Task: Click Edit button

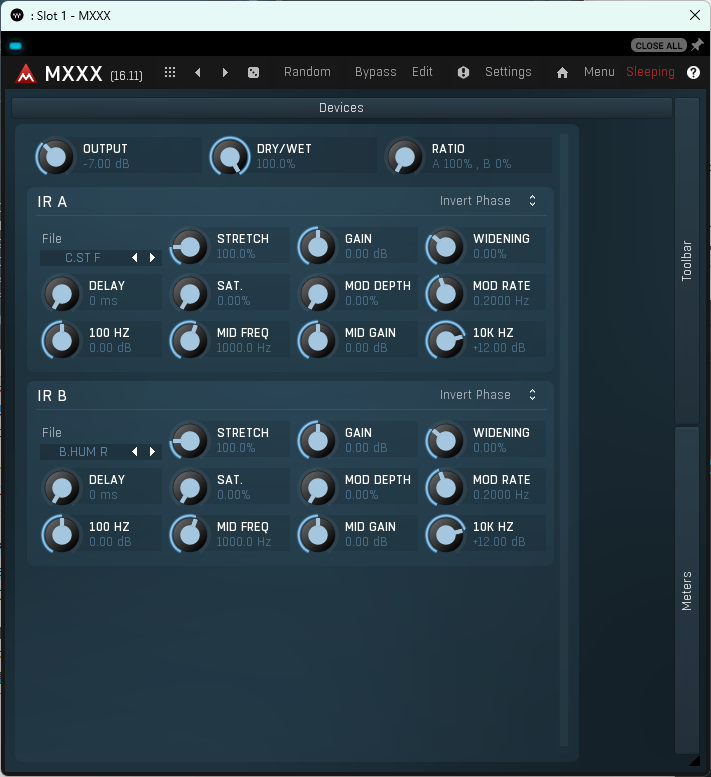Action: click(422, 72)
